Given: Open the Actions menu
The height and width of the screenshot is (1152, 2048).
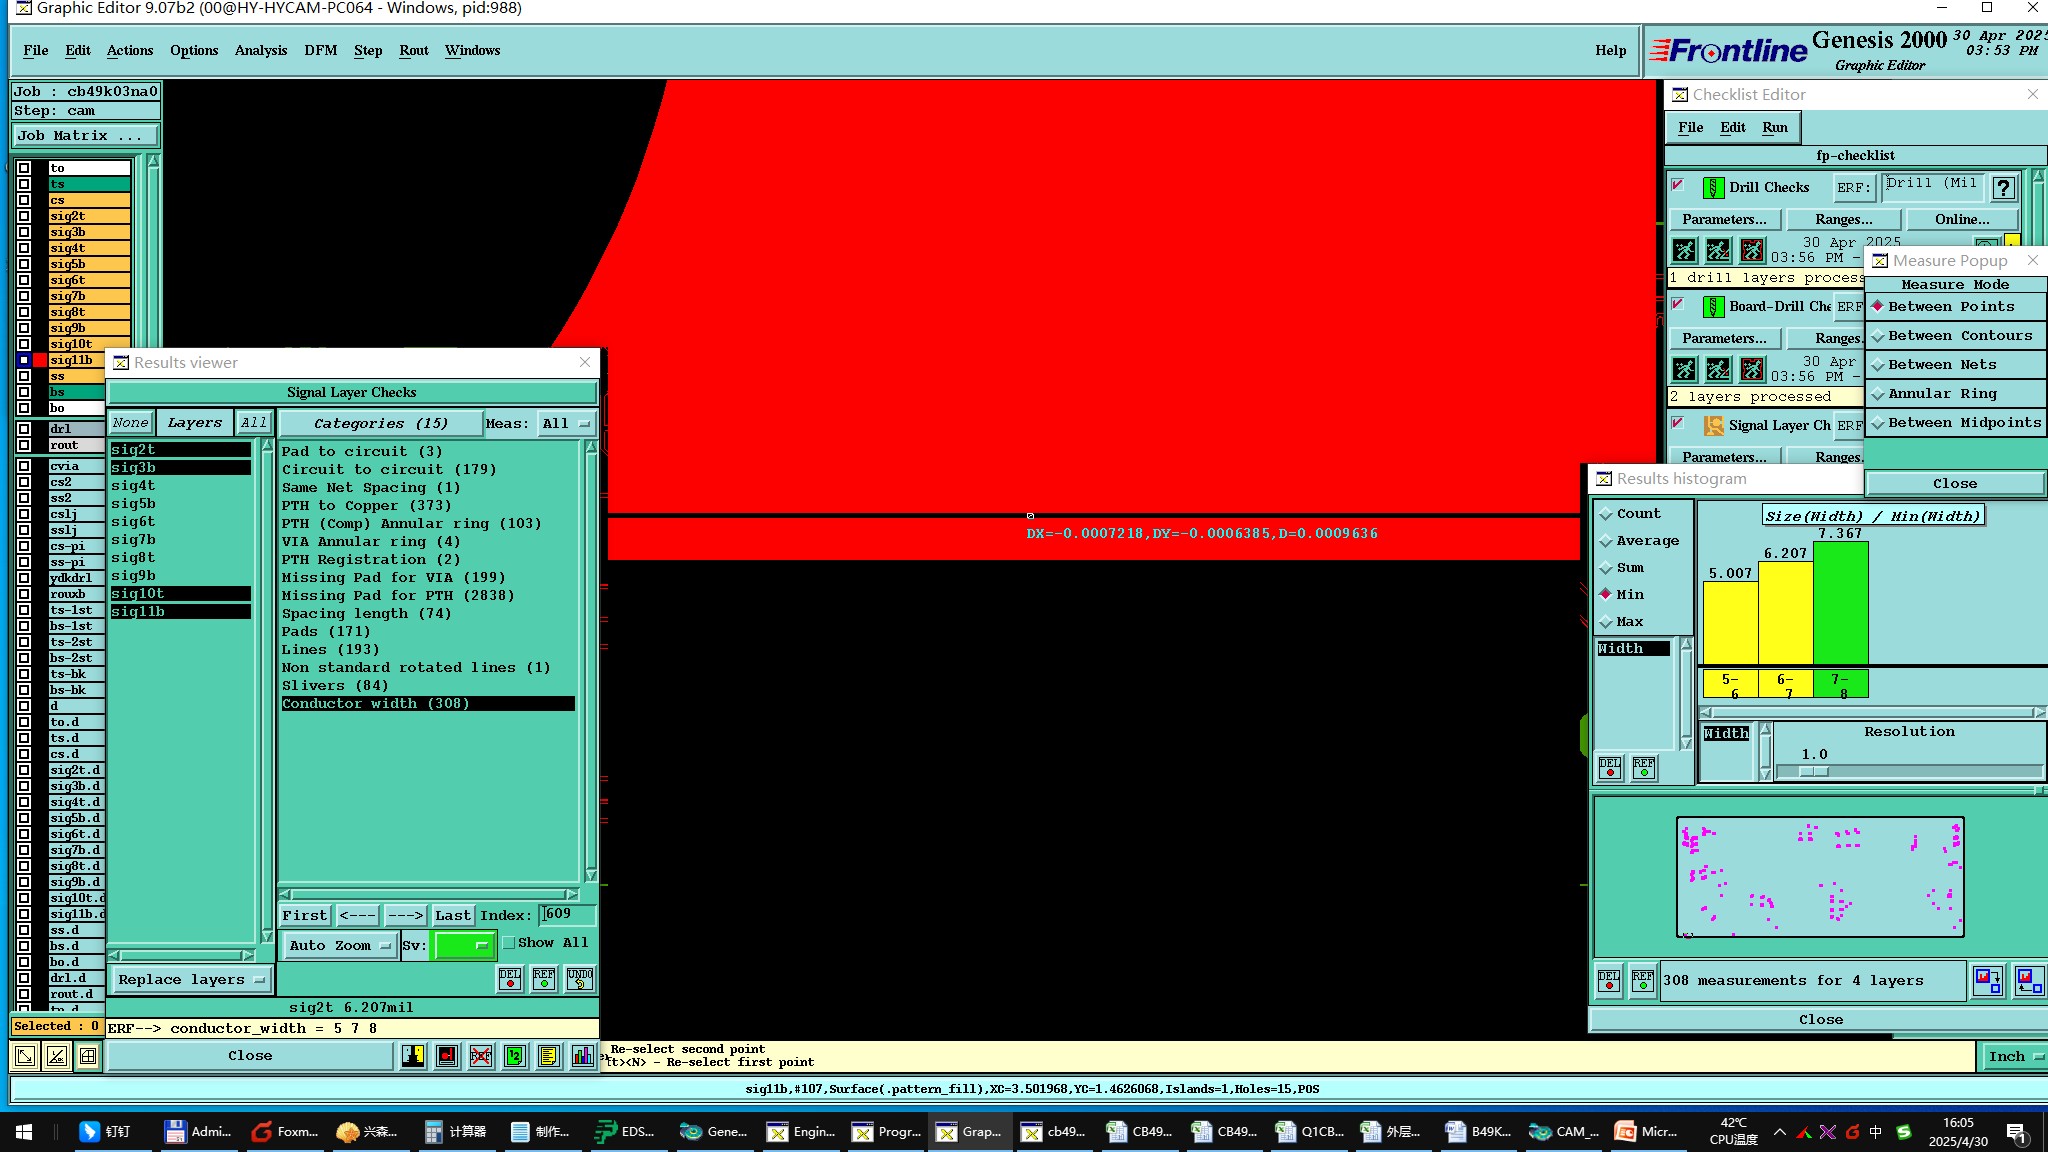Looking at the screenshot, I should (130, 50).
